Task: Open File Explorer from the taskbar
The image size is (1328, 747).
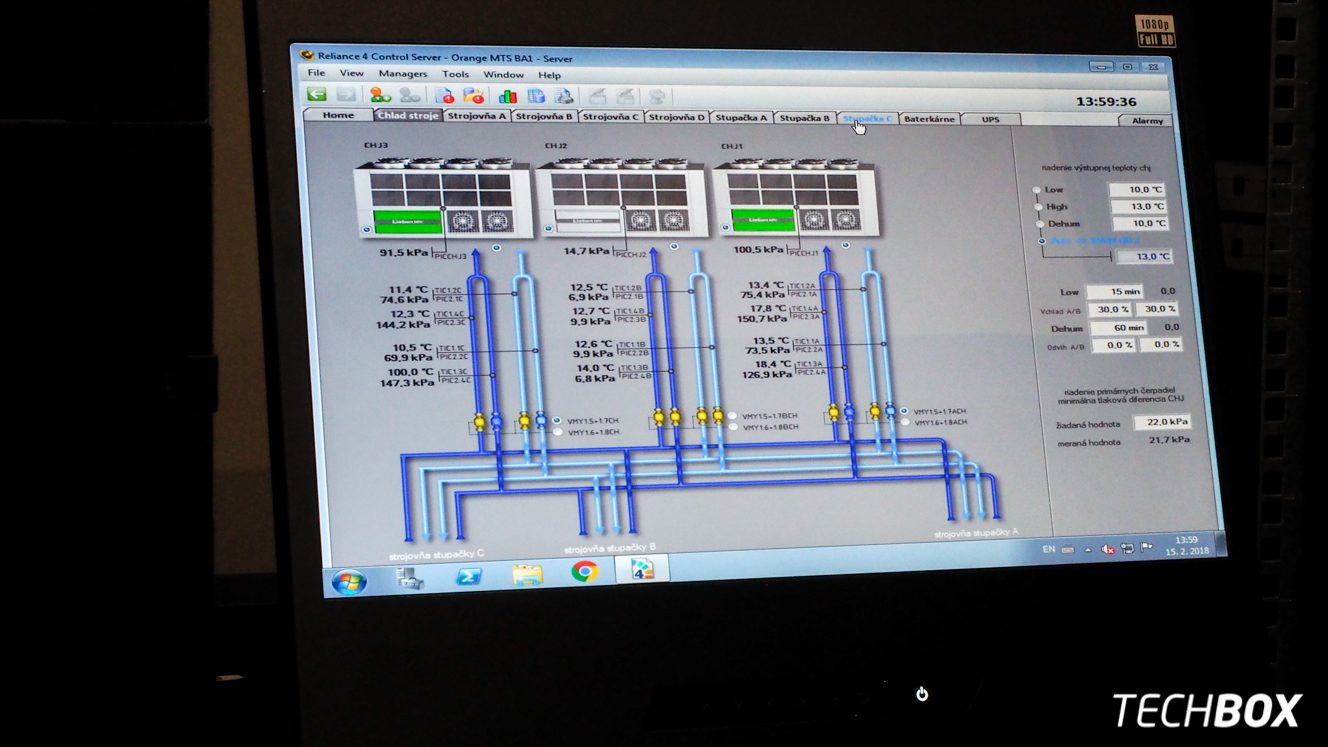Action: (x=527, y=574)
